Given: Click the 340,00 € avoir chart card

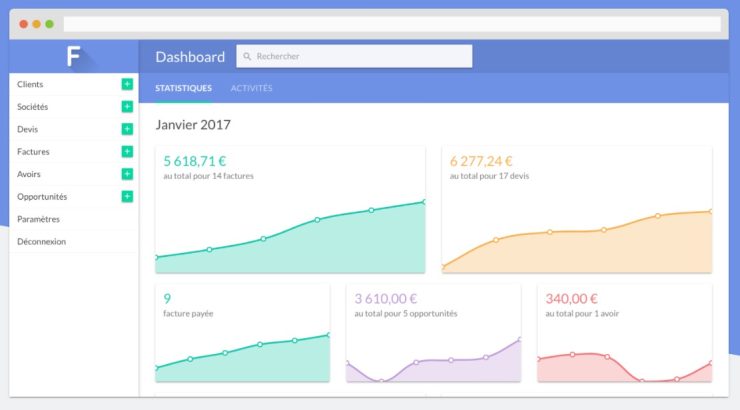Looking at the screenshot, I should (x=625, y=333).
